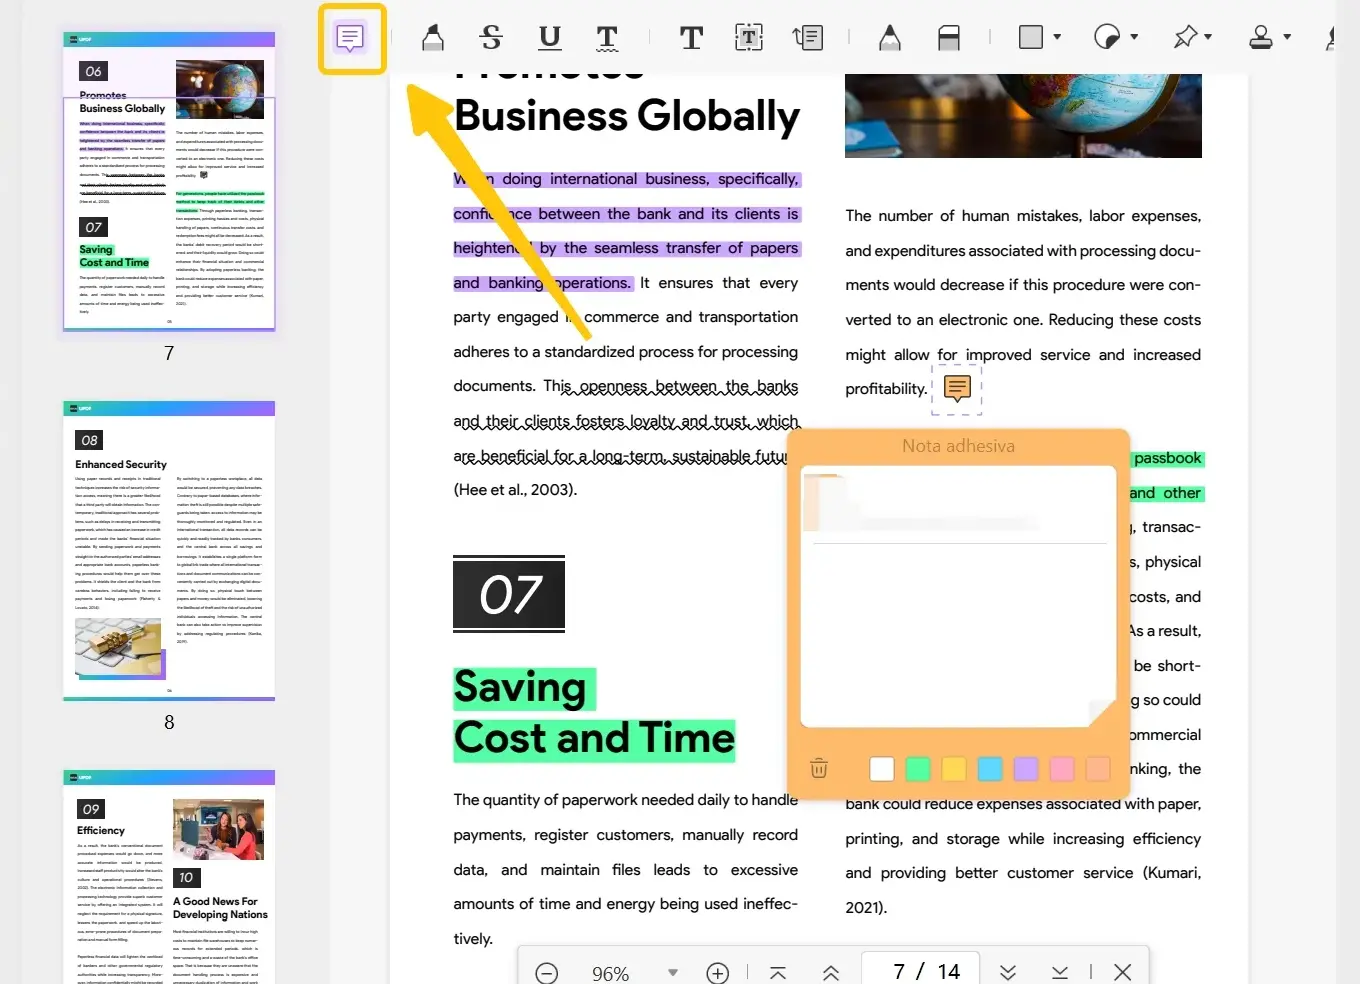Viewport: 1360px width, 984px height.
Task: Pick the text box tool
Action: click(748, 38)
